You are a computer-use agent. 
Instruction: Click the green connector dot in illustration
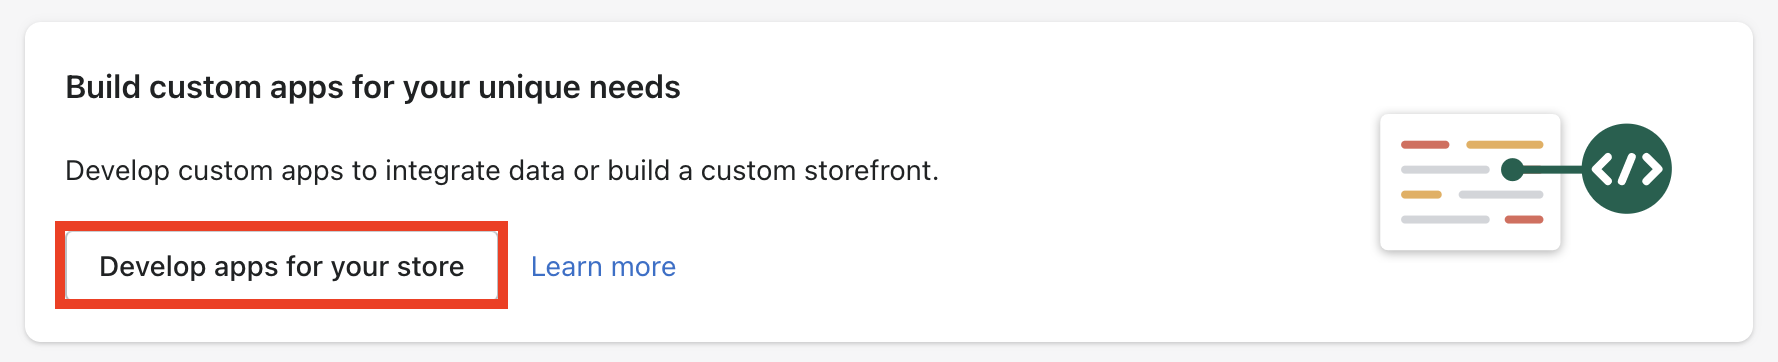[1513, 170]
